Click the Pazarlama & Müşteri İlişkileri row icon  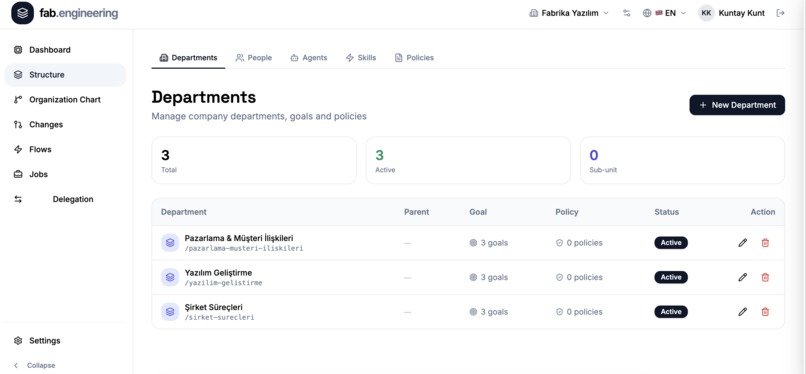(170, 243)
